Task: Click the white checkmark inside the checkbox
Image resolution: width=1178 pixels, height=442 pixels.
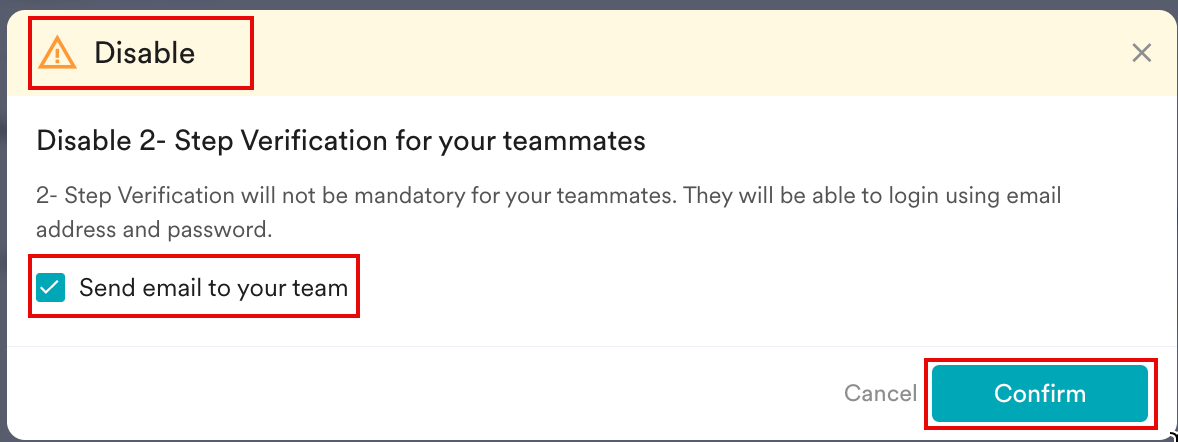Action: [50, 288]
